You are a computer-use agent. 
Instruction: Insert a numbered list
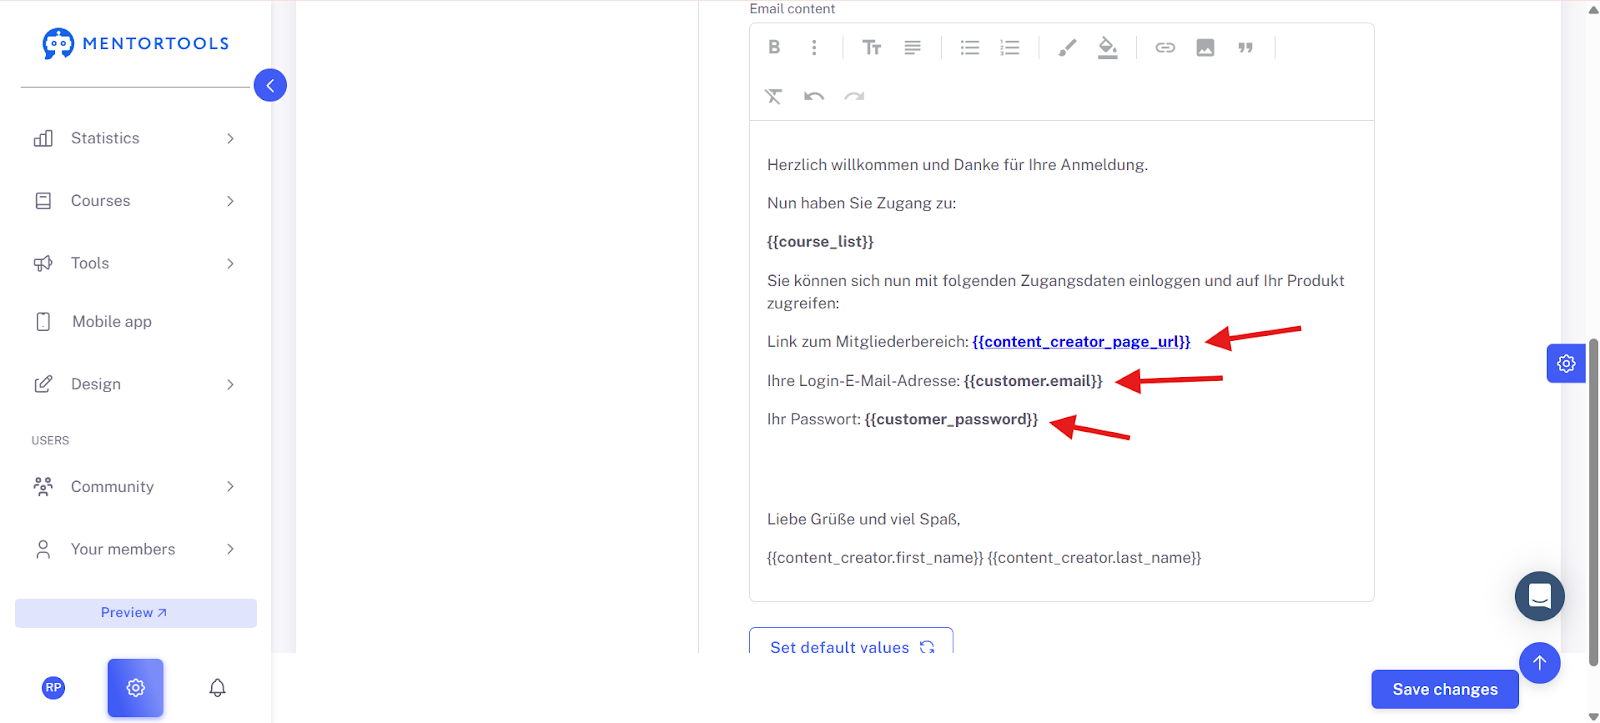coord(1010,47)
